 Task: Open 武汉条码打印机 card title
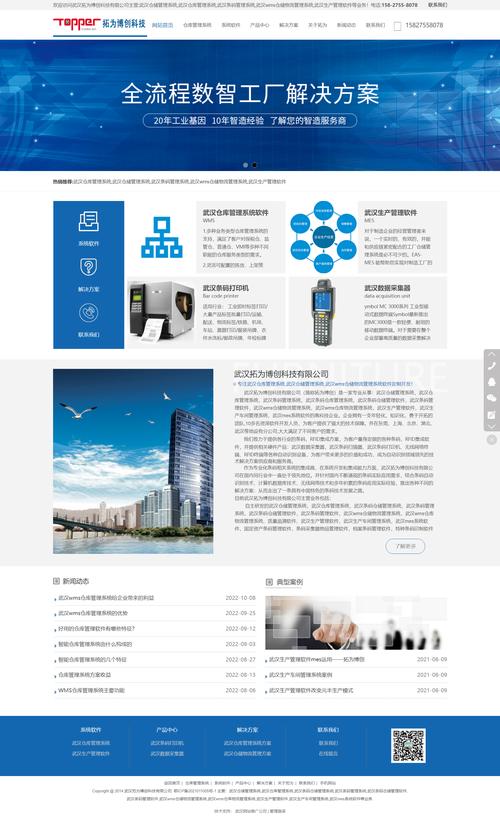coord(226,288)
